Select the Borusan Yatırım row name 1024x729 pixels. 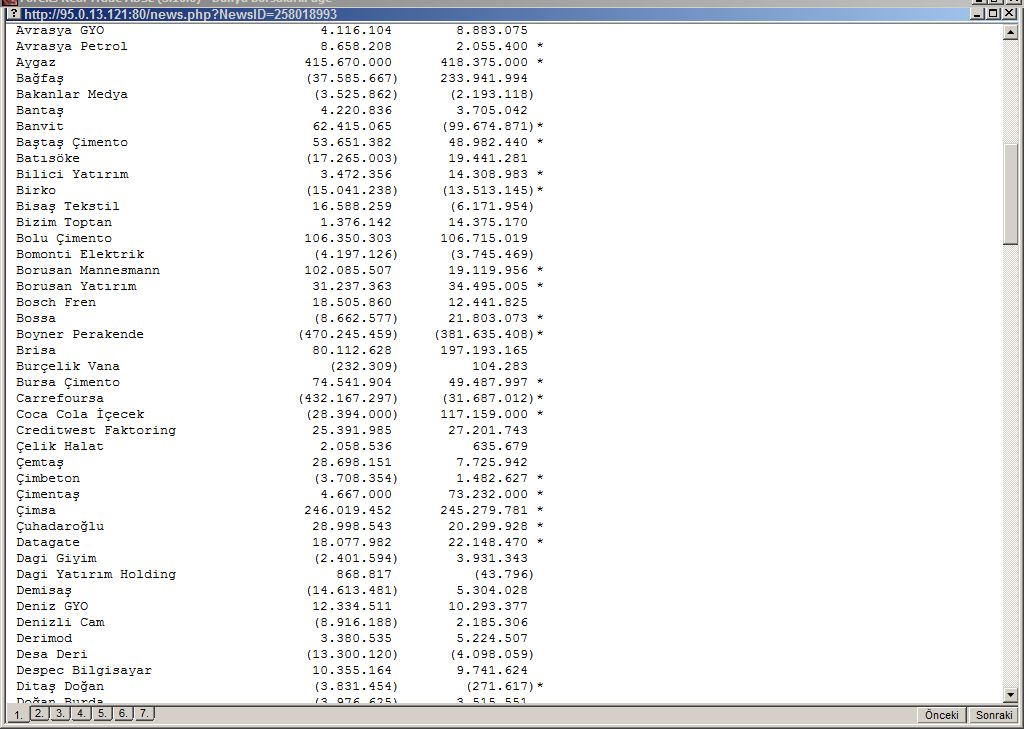coord(76,286)
